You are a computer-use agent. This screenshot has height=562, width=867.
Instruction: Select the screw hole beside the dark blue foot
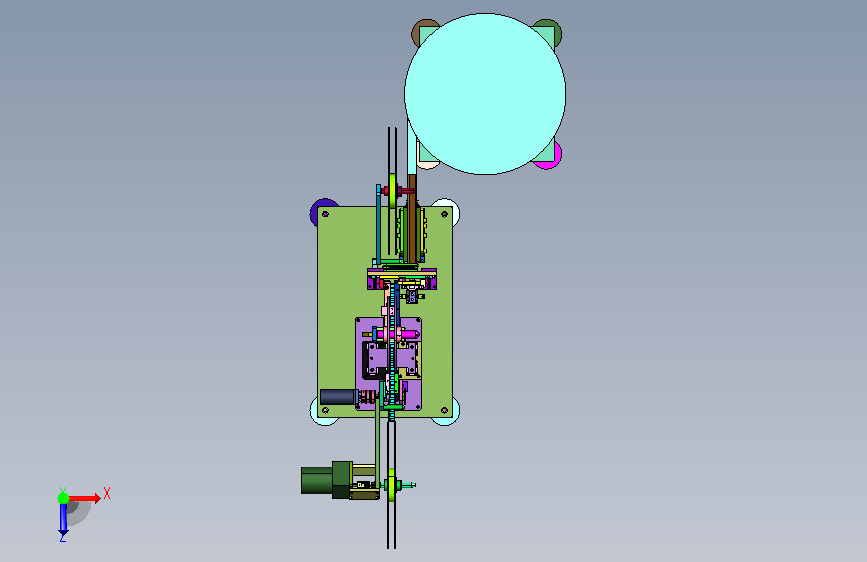(x=325, y=214)
